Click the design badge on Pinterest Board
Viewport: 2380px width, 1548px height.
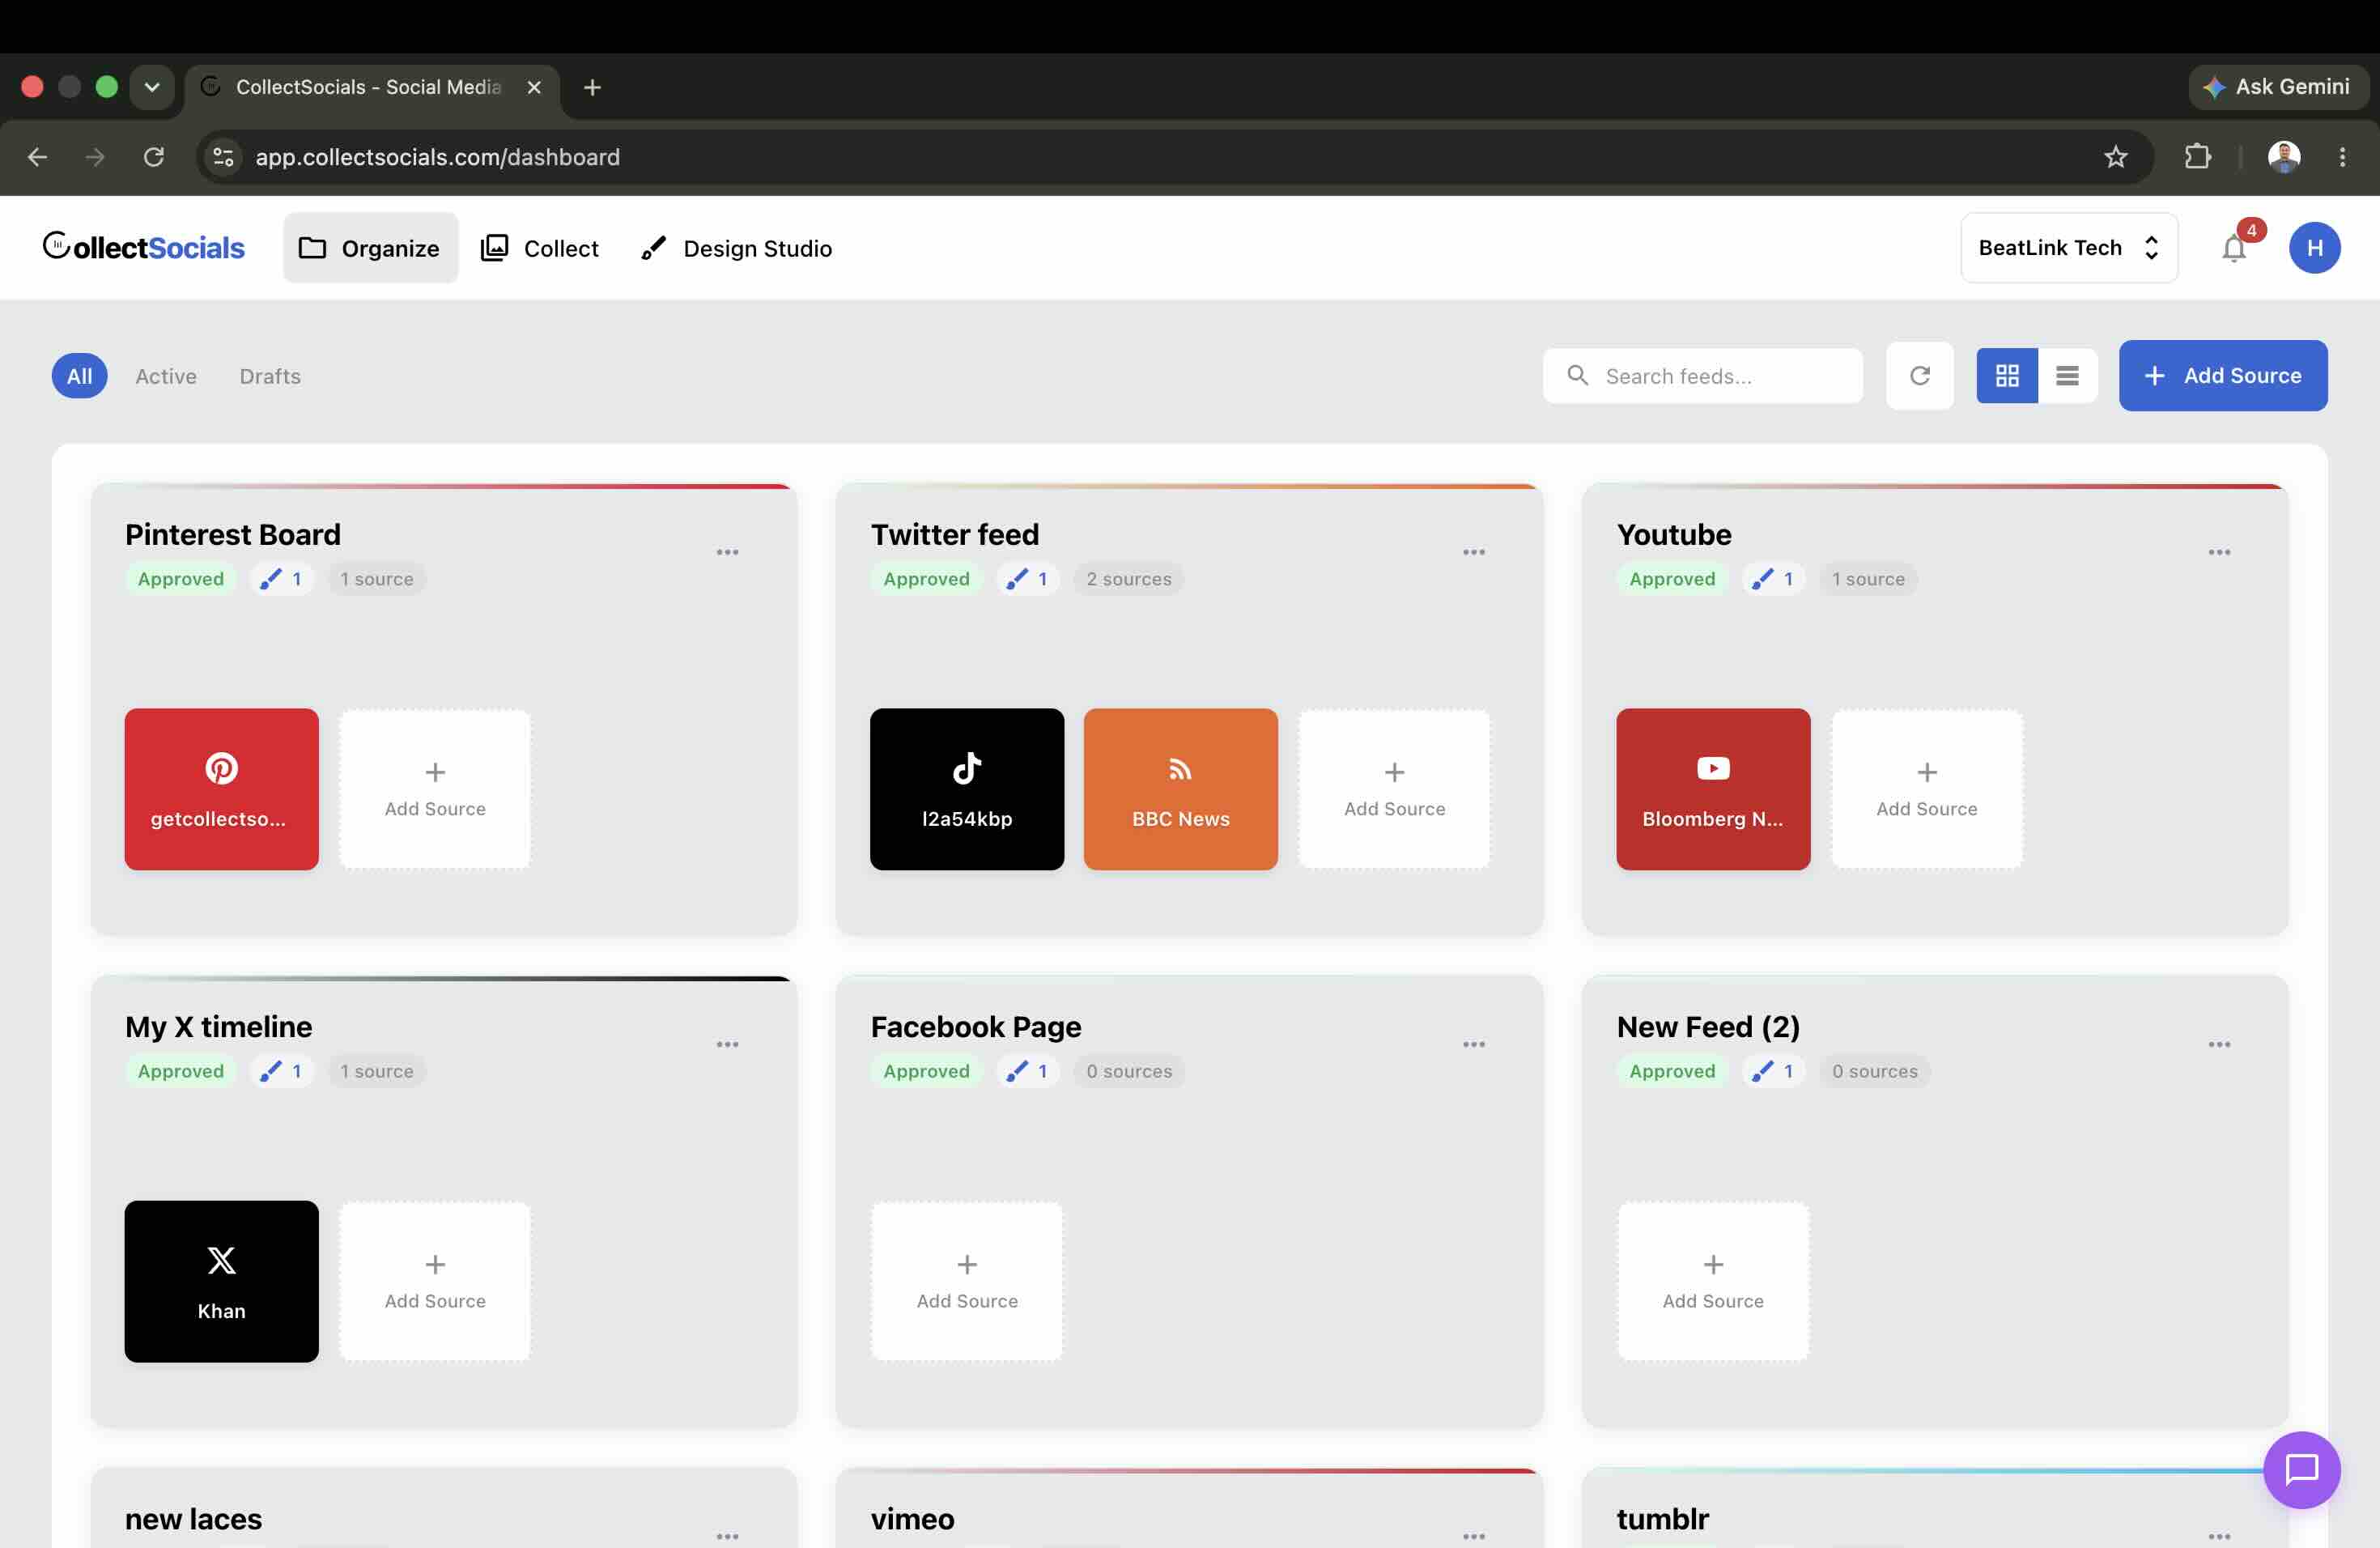282,579
